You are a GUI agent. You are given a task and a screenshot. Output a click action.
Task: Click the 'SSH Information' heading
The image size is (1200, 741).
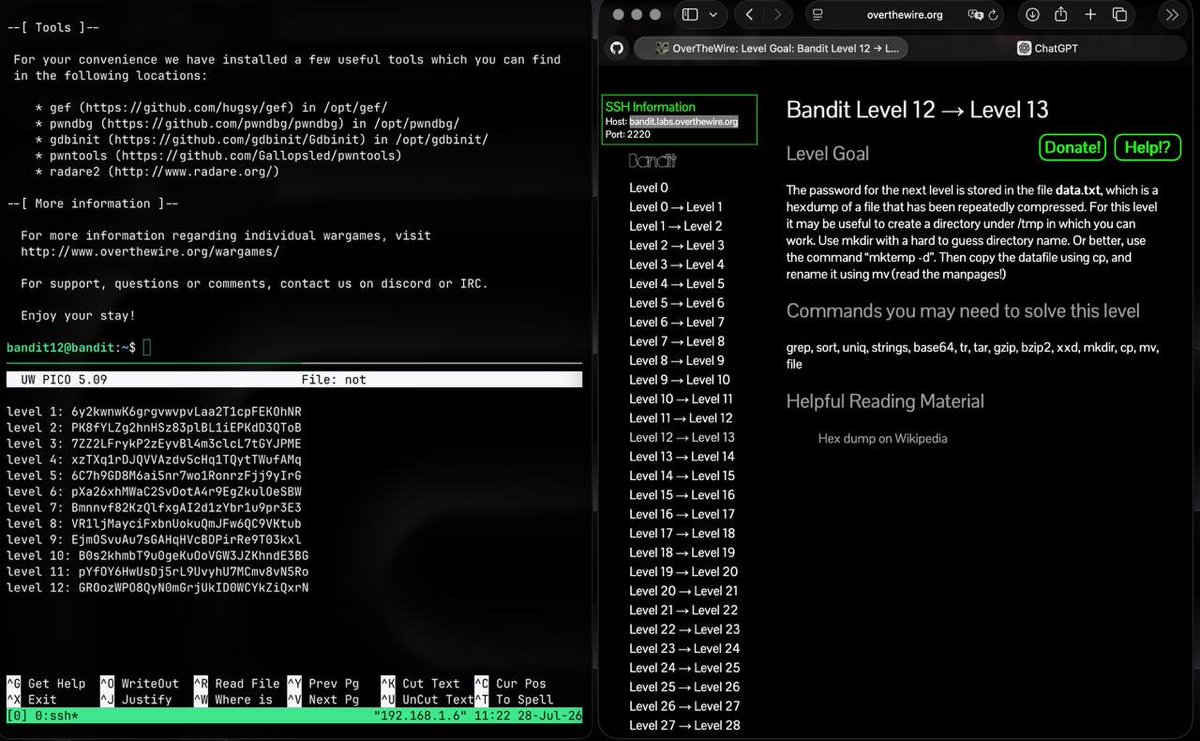[x=650, y=106]
